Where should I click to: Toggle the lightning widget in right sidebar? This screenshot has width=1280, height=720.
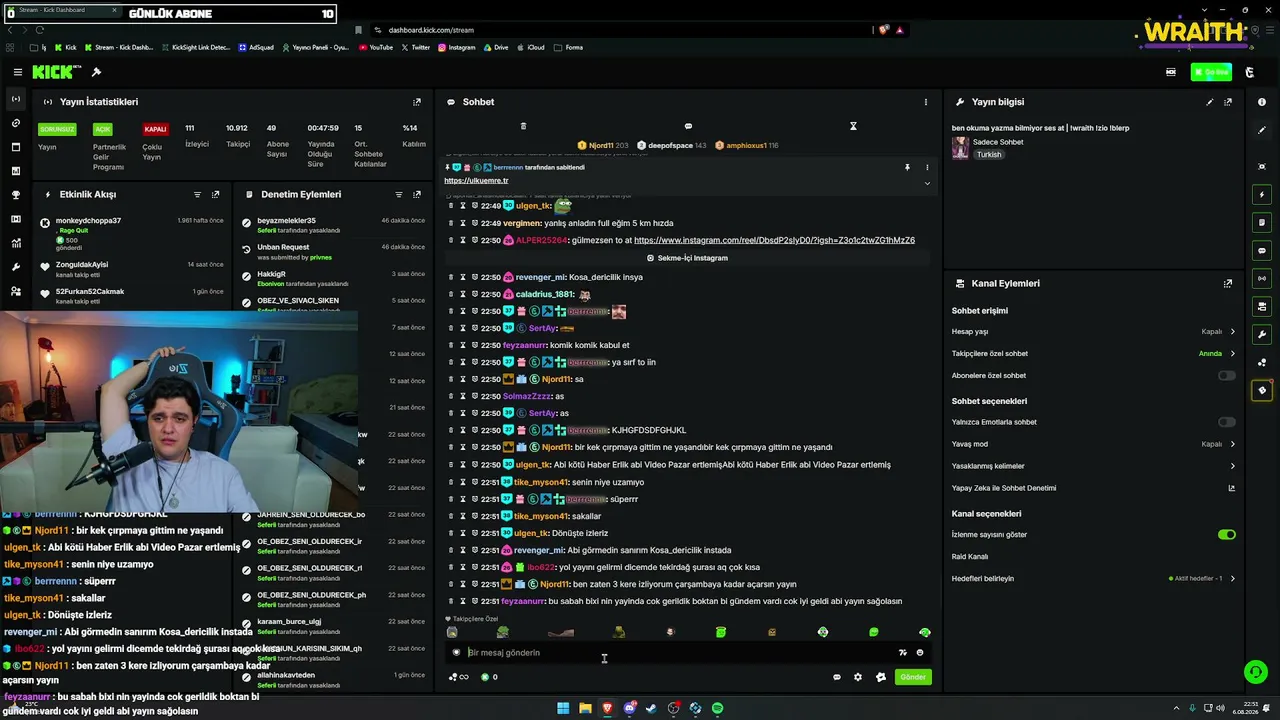pyautogui.click(x=1262, y=194)
